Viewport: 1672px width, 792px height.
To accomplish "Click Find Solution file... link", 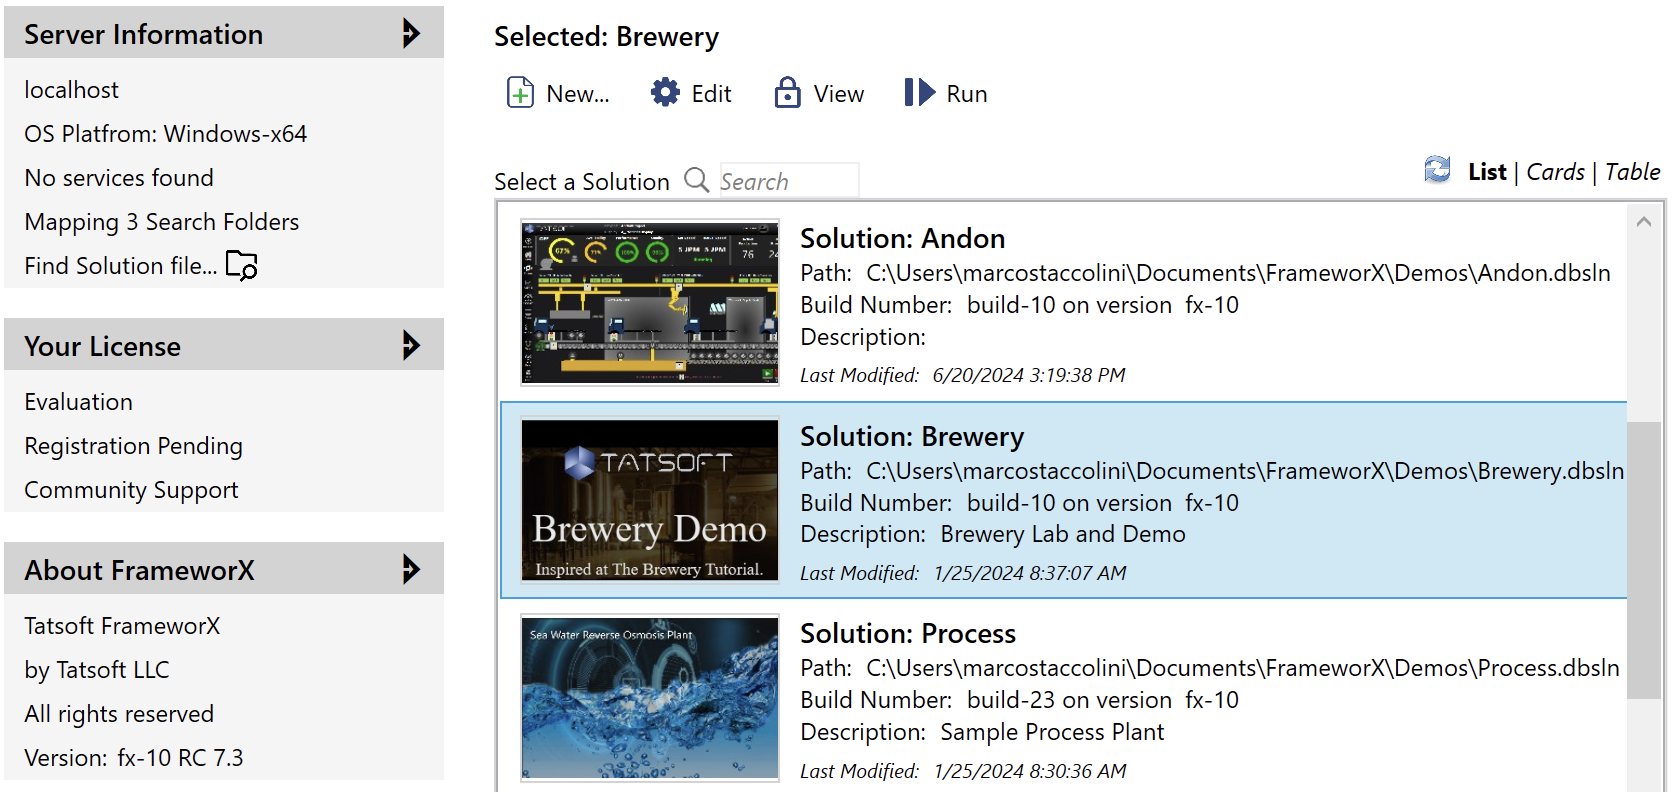I will pos(120,266).
